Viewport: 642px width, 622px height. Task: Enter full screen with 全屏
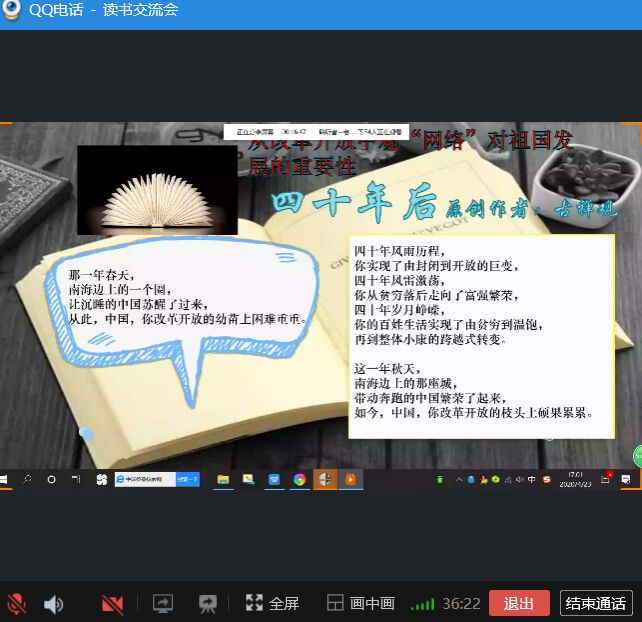pos(272,603)
